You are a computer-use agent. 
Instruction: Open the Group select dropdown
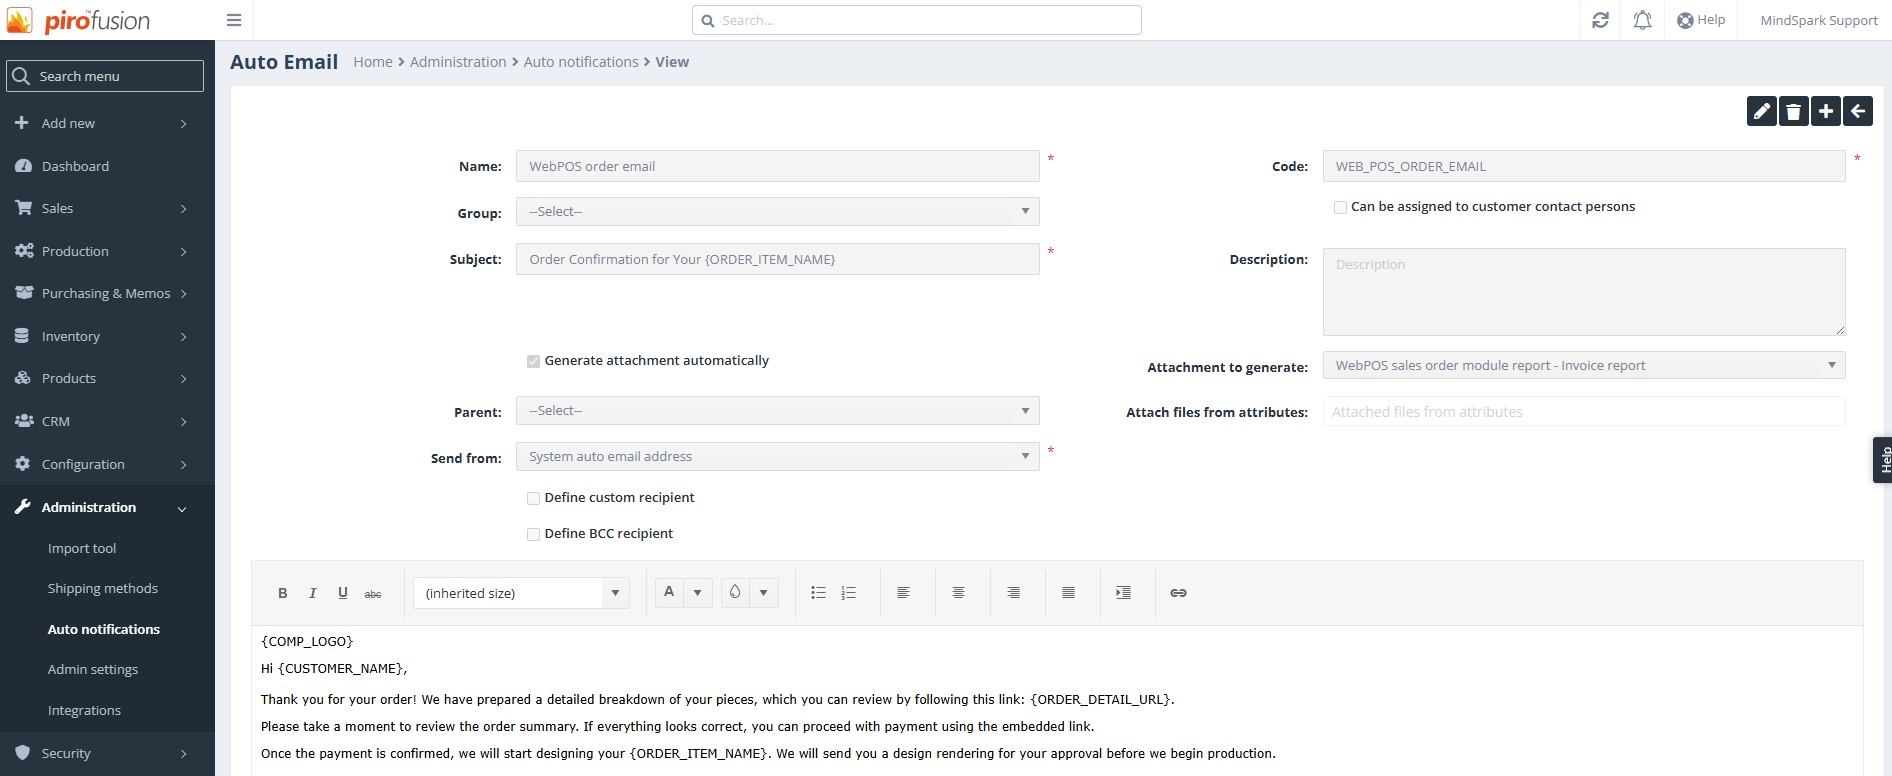tap(777, 212)
